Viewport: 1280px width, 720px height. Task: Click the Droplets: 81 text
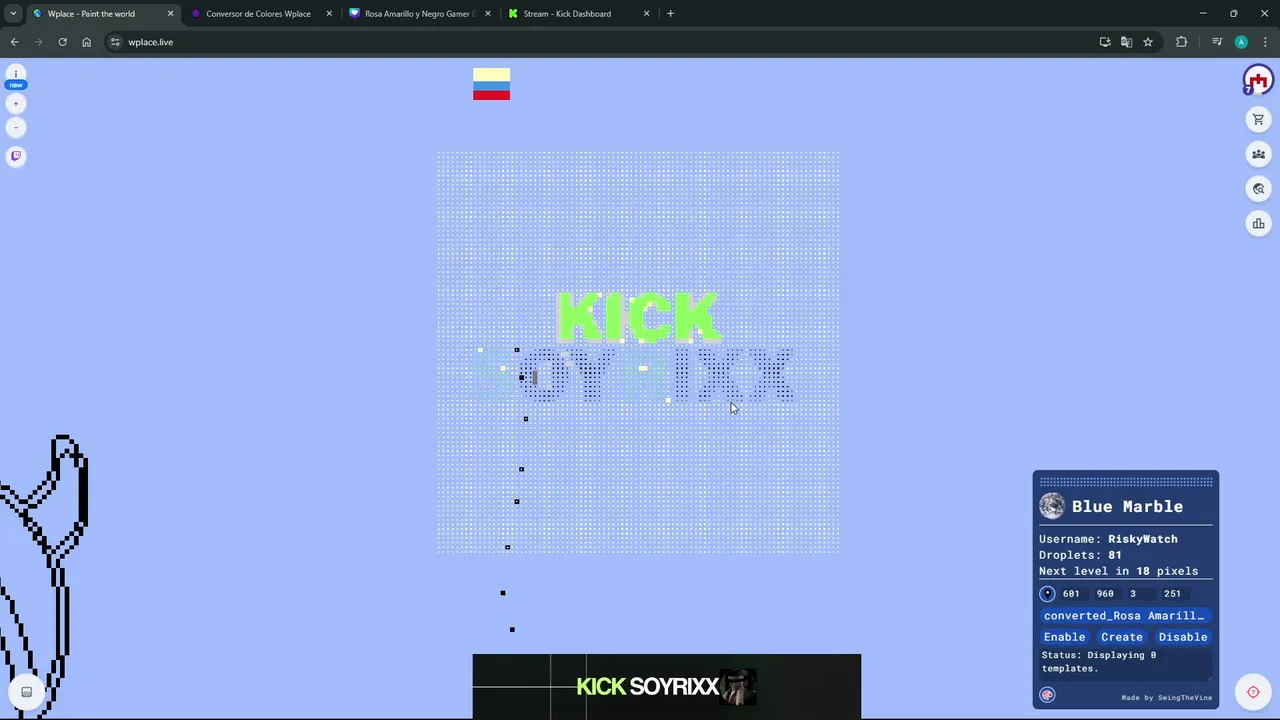coord(1080,555)
